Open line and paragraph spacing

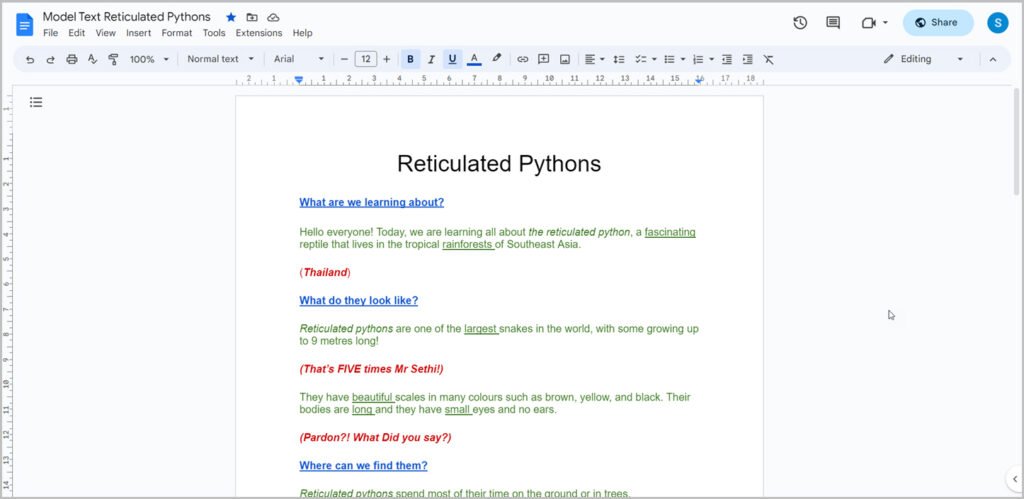click(x=619, y=59)
